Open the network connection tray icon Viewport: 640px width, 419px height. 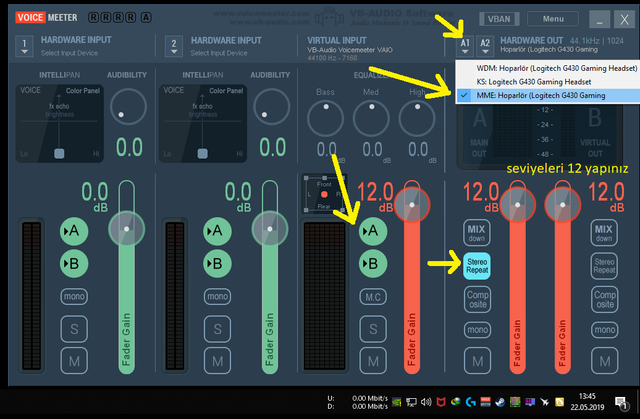click(x=411, y=402)
